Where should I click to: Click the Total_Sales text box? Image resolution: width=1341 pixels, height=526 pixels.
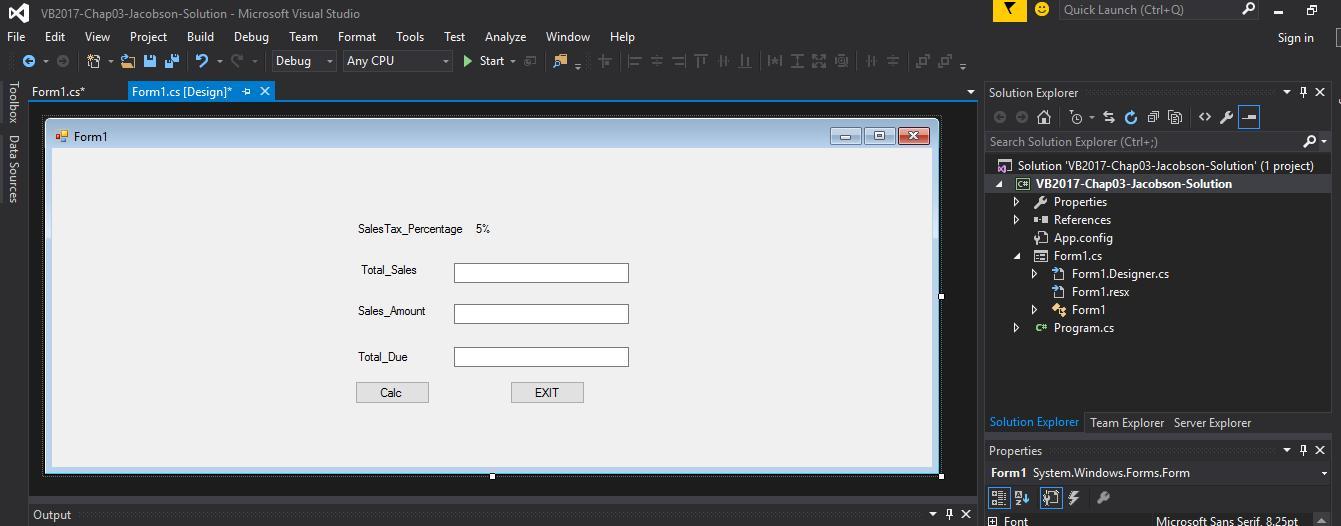541,273
